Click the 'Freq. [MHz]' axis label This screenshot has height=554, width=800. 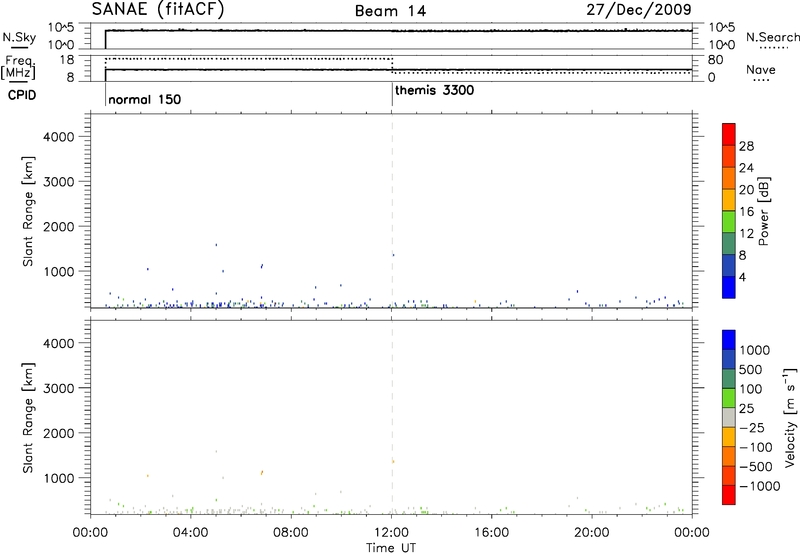click(x=19, y=68)
